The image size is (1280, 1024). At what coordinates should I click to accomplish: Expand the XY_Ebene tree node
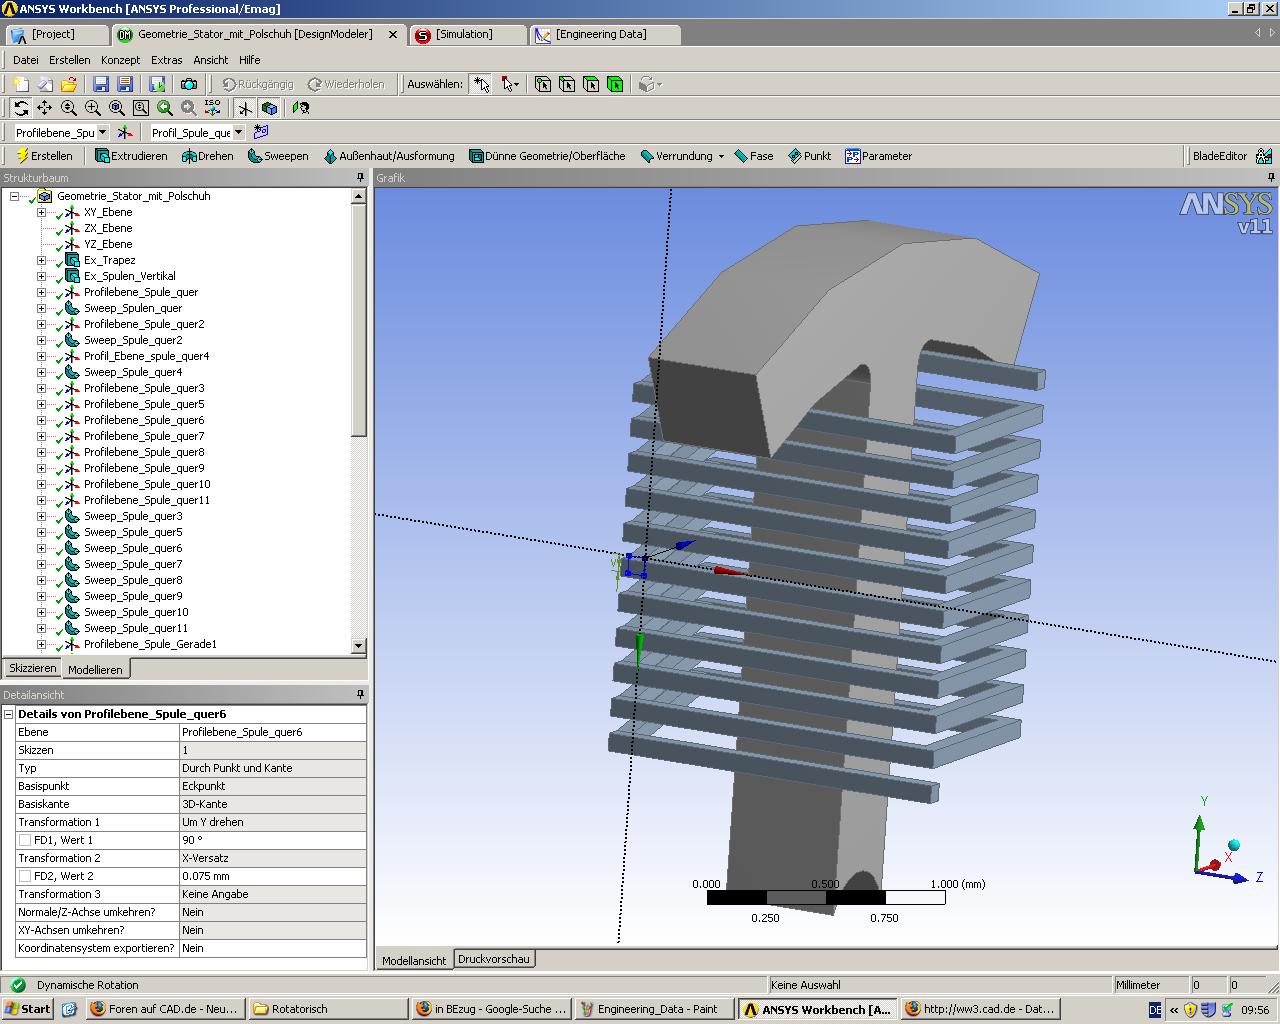click(41, 212)
